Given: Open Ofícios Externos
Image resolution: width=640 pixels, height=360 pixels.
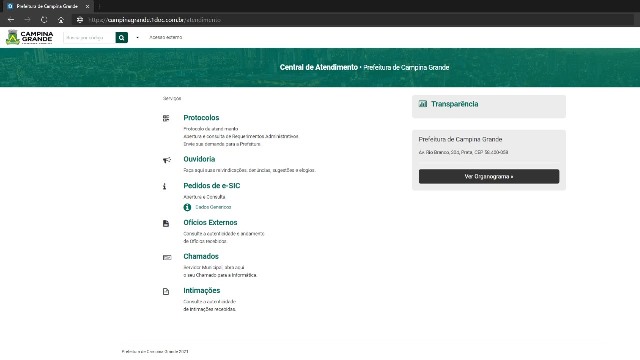Looking at the screenshot, I should tap(210, 222).
